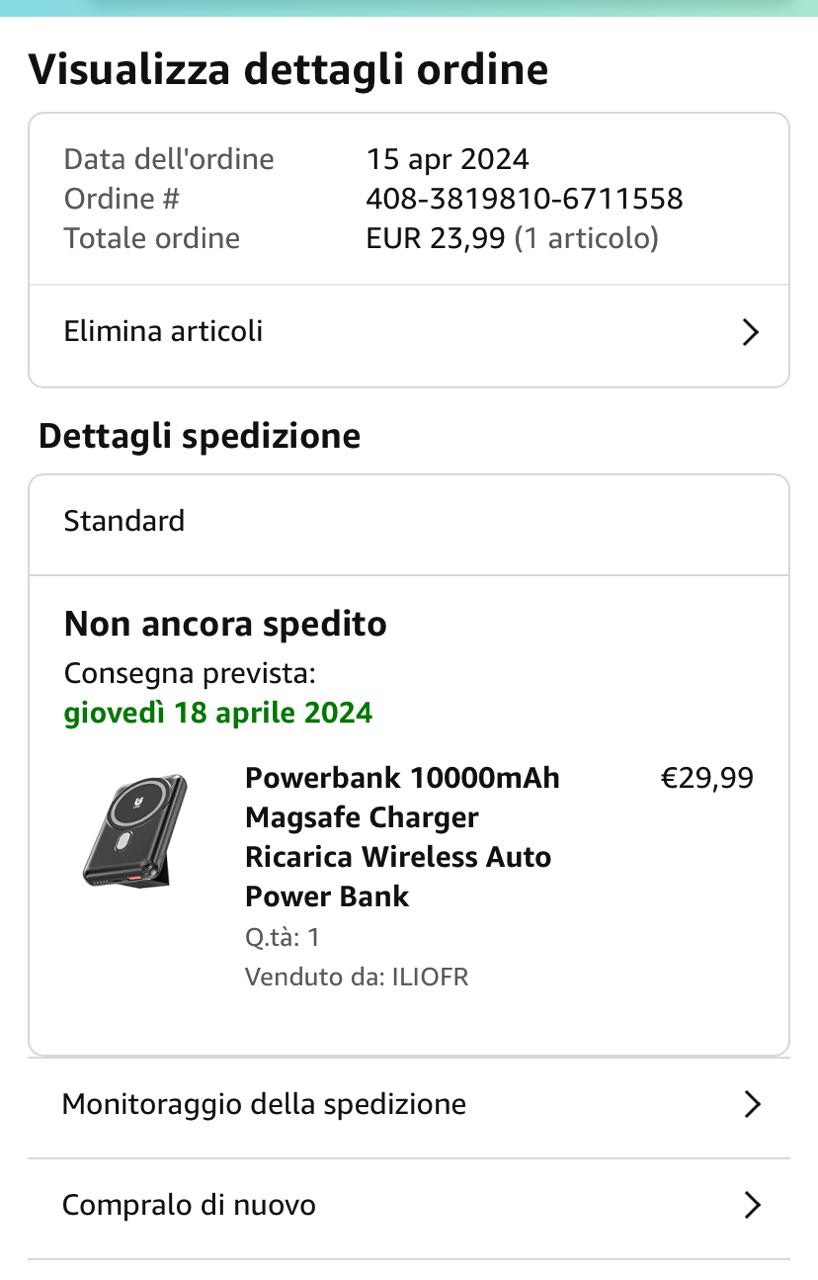Viewport: 818px width, 1280px height.
Task: Click the order number 408-3819810-6711558
Action: pyautogui.click(x=524, y=198)
